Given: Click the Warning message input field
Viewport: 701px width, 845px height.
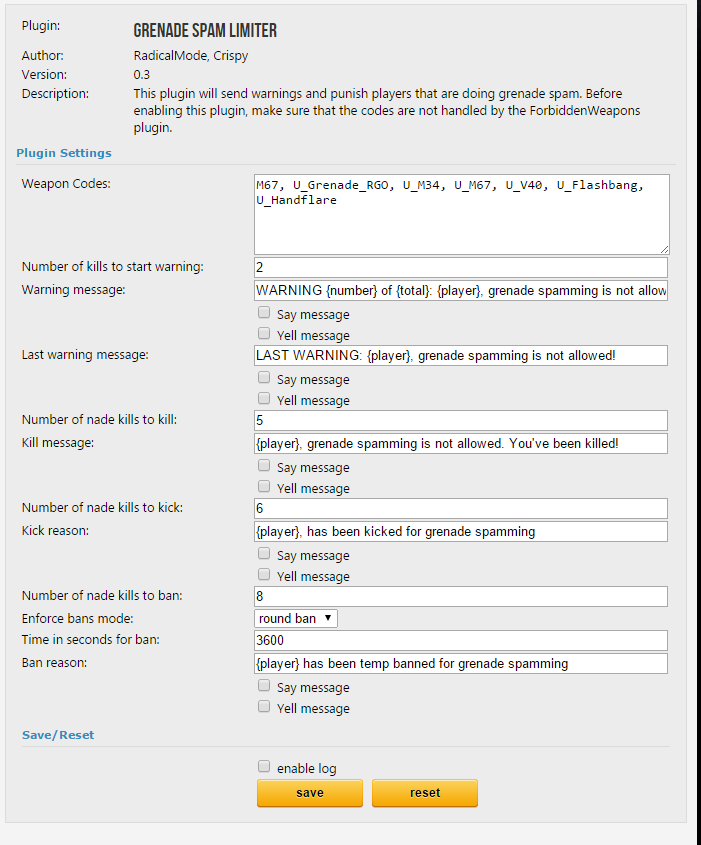Looking at the screenshot, I should coord(461,290).
